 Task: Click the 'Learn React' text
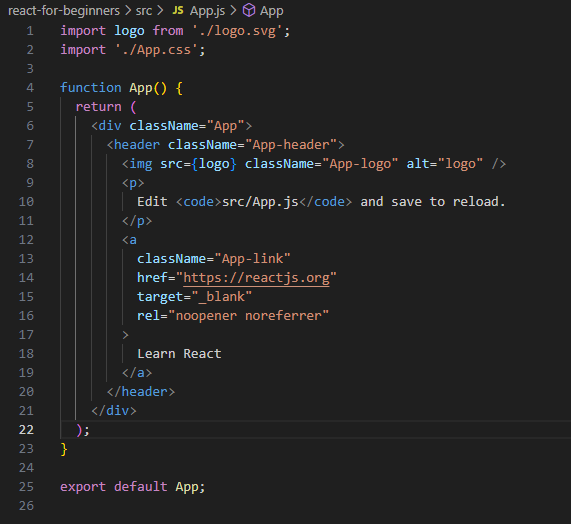(179, 354)
